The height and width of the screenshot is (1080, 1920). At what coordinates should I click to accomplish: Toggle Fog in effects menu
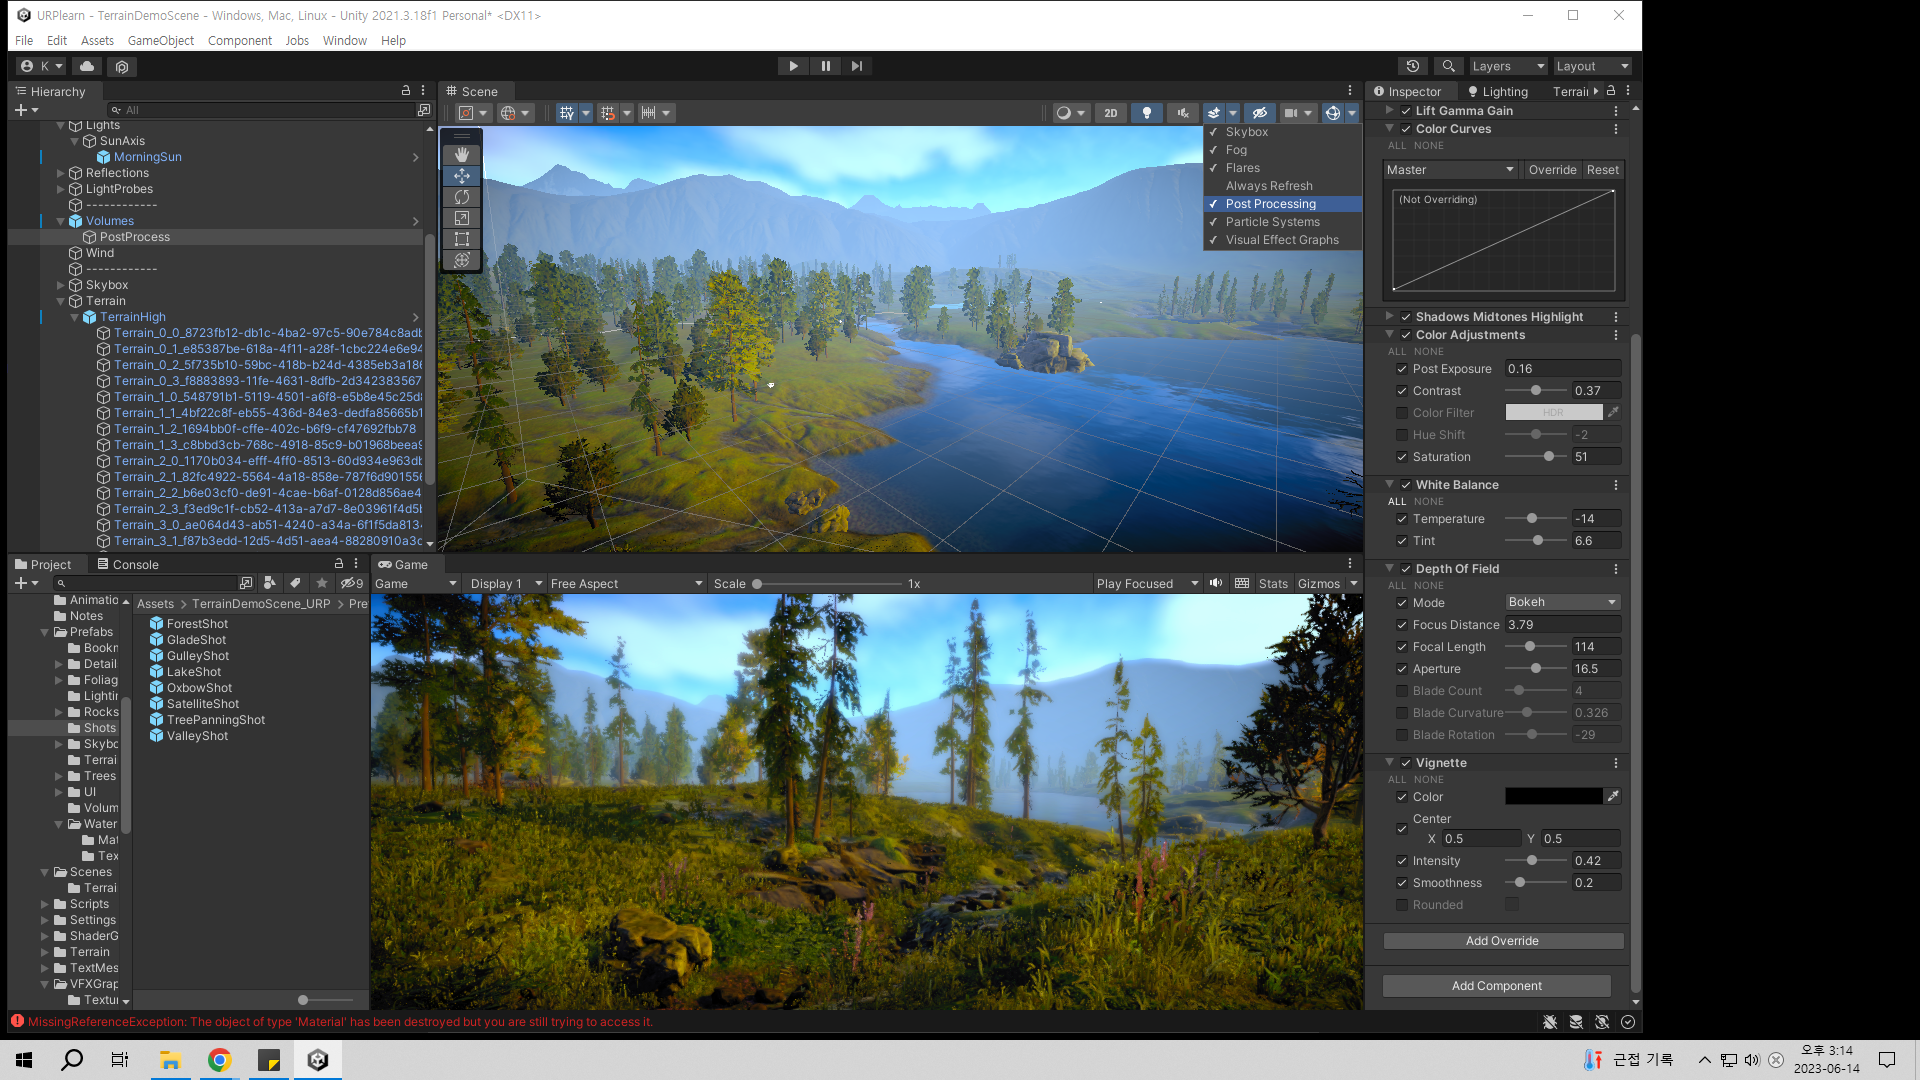(x=1282, y=150)
